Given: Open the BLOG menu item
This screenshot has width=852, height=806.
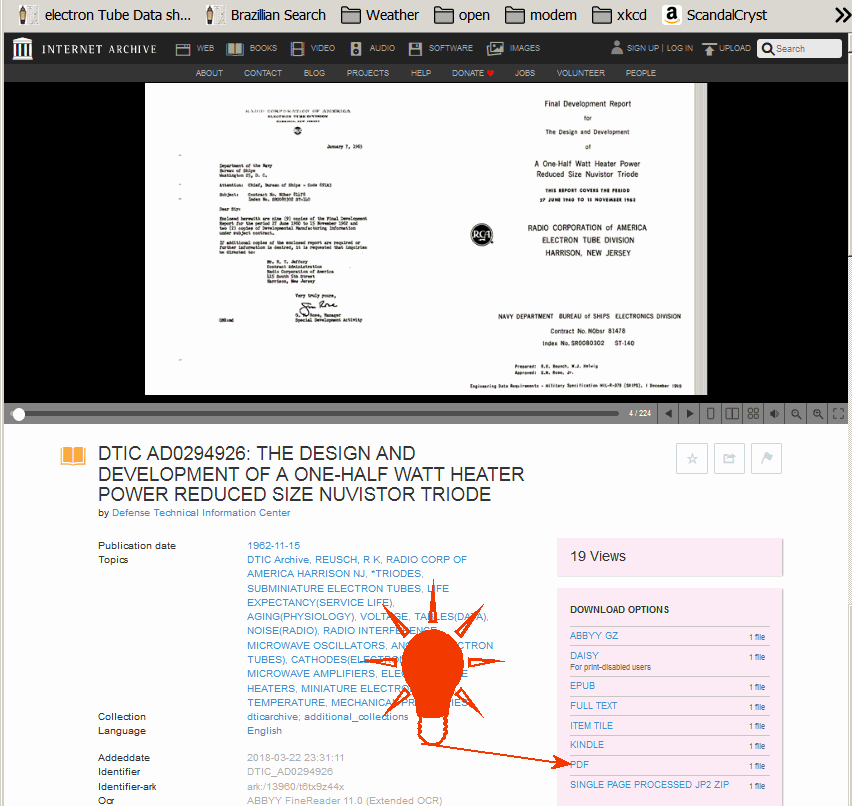Looking at the screenshot, I should pos(314,73).
